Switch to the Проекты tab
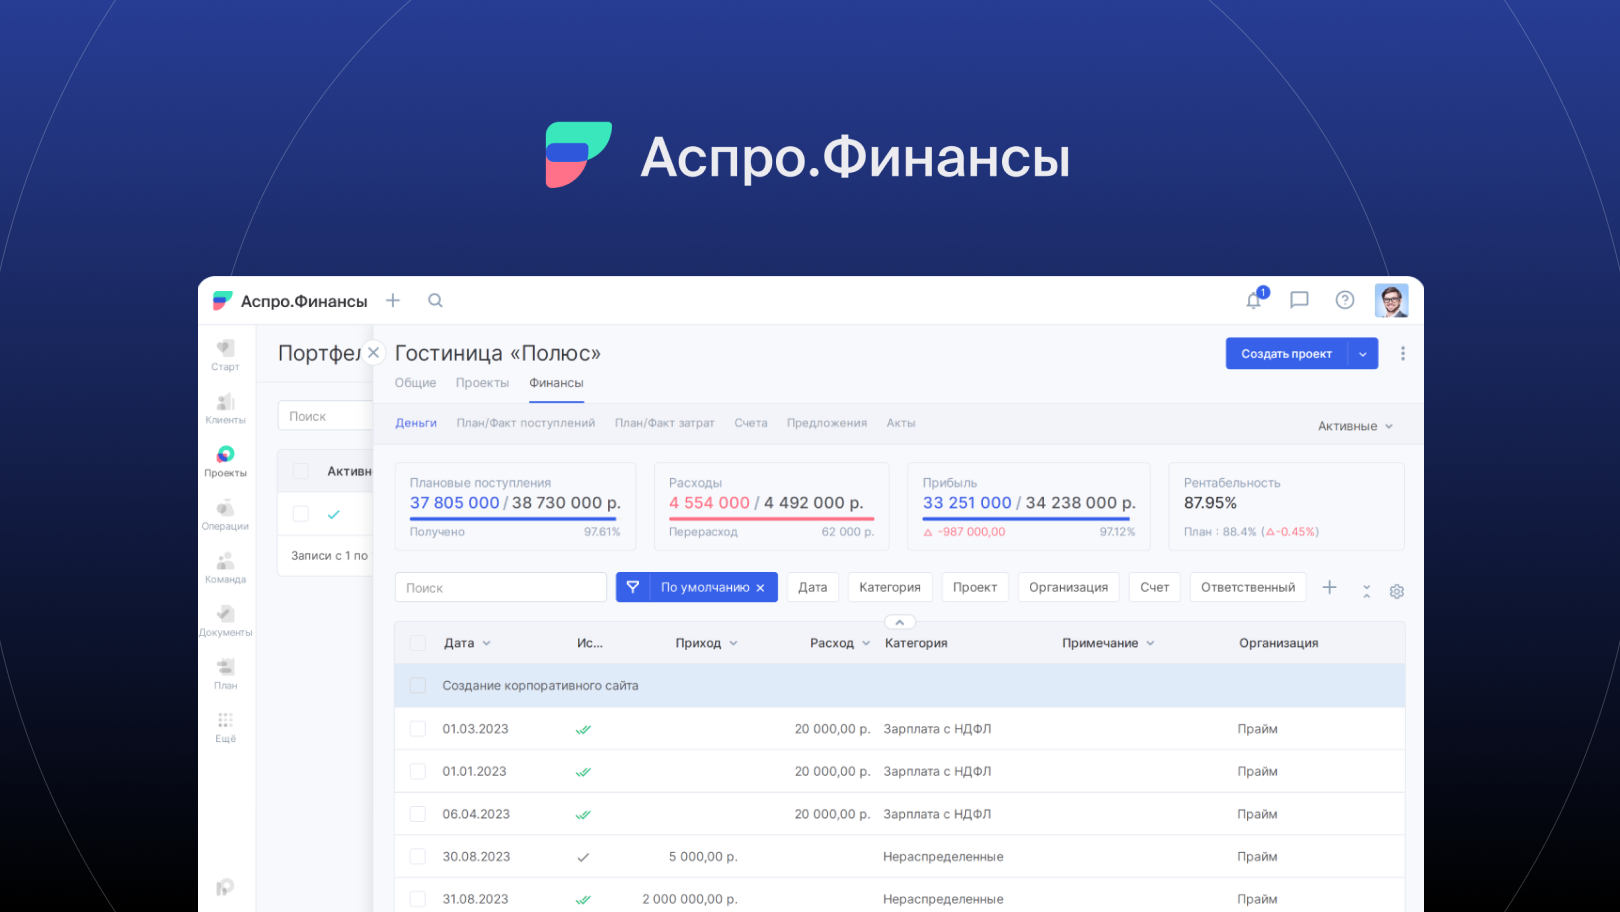This screenshot has height=912, width=1620. [482, 383]
